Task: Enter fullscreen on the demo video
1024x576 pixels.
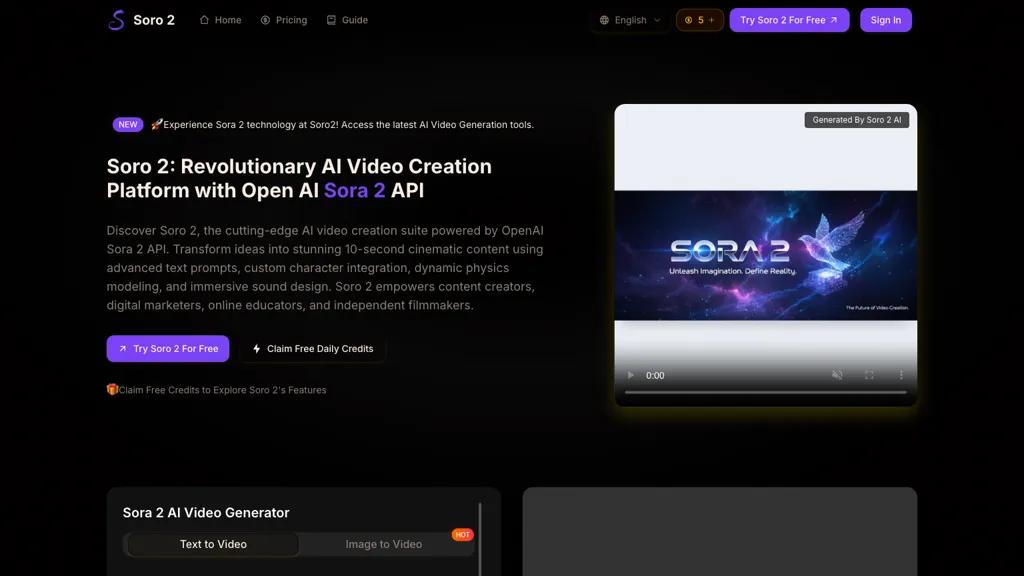Action: click(x=869, y=375)
